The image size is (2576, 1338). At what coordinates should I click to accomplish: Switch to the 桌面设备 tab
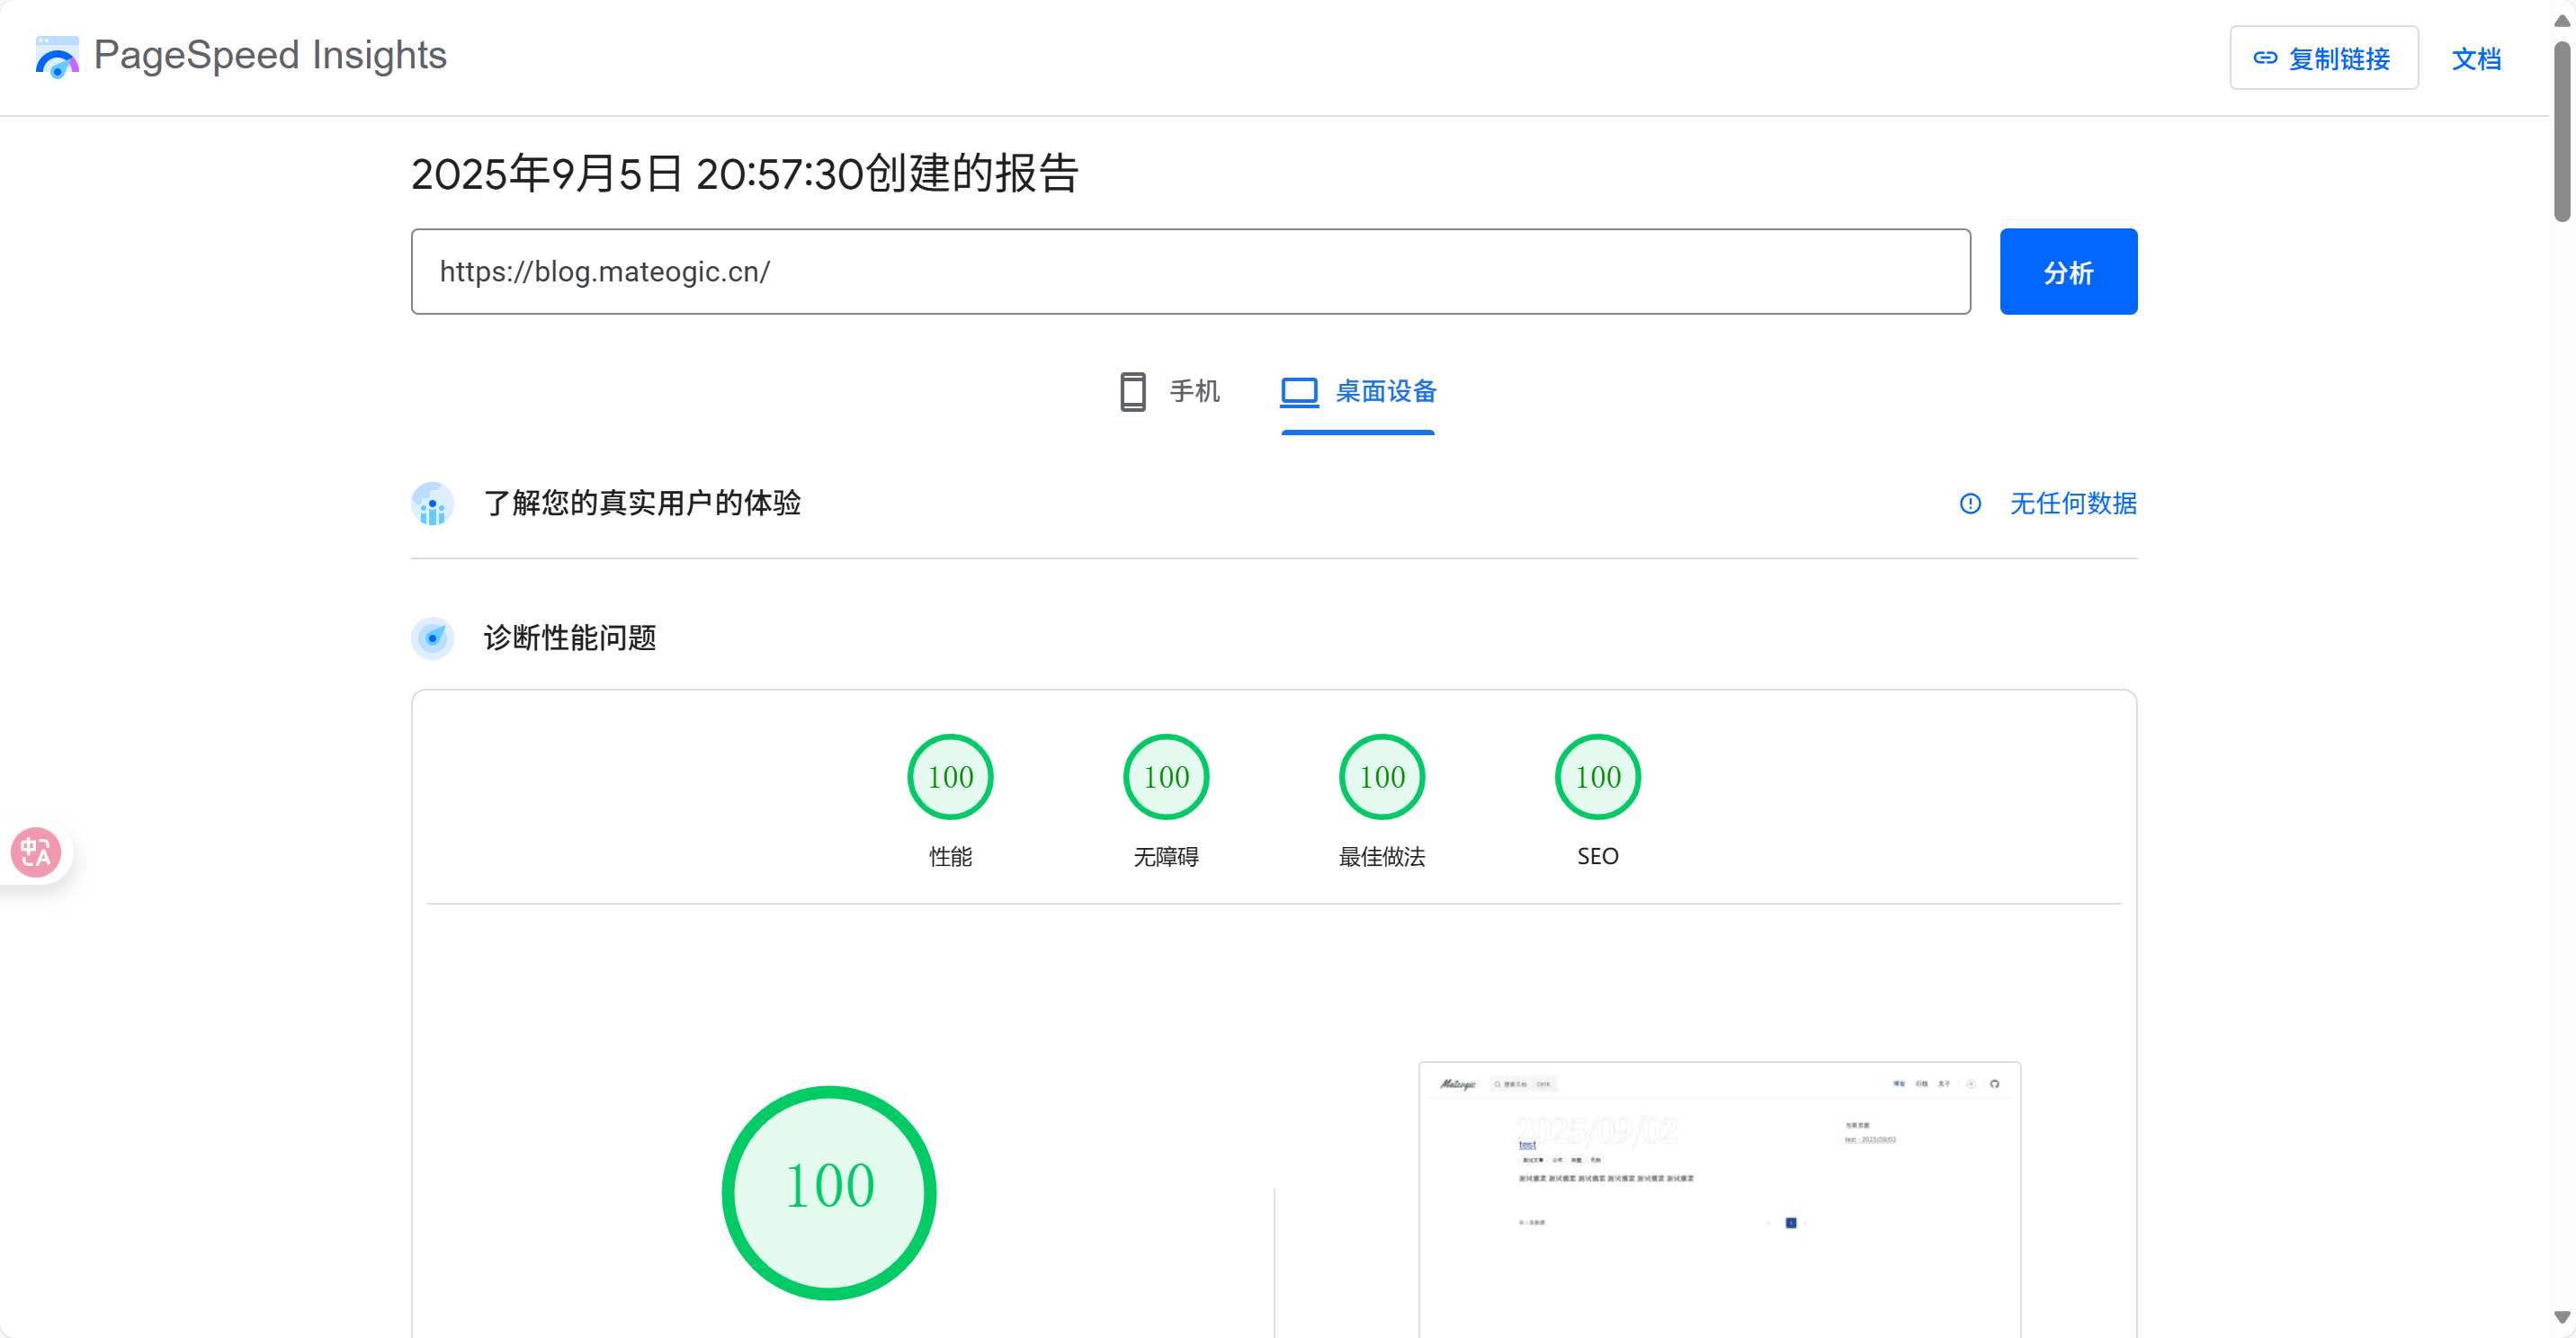click(x=1358, y=392)
